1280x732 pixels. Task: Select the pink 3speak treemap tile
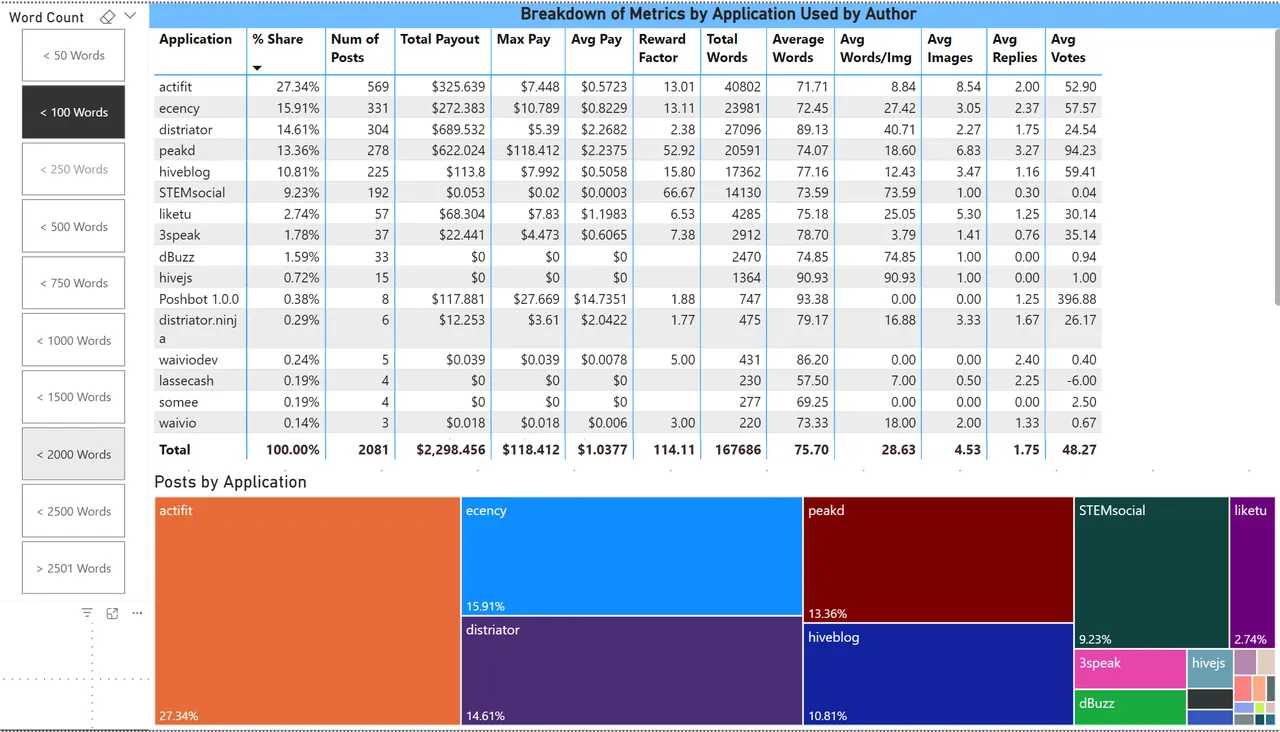[x=1130, y=669]
